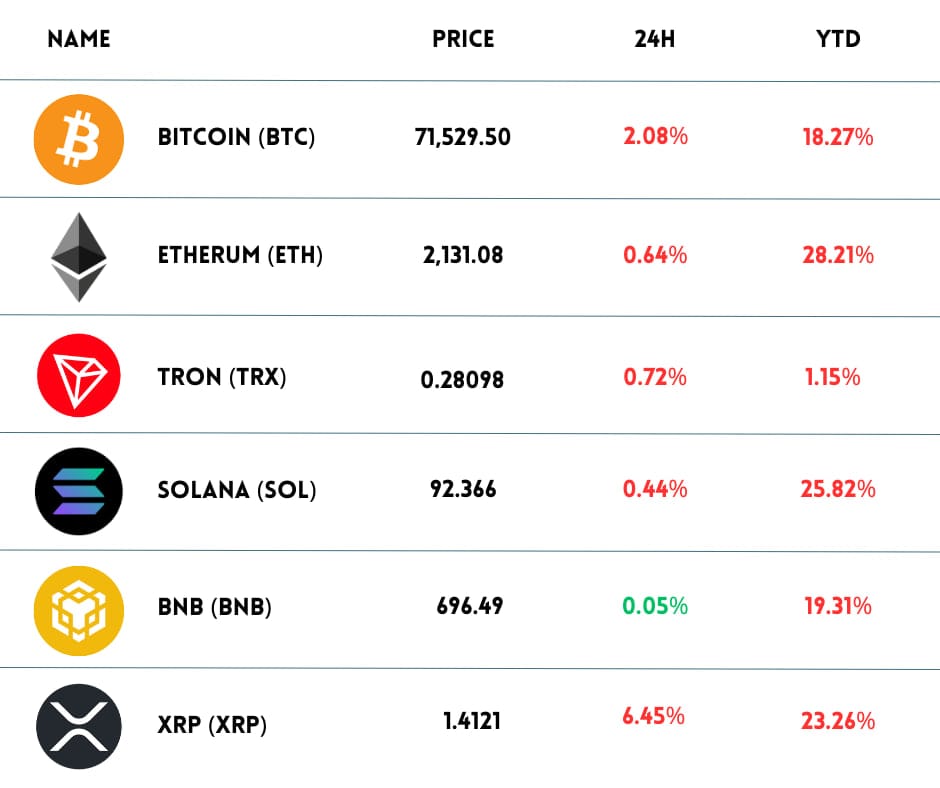940x788 pixels.
Task: Sort by the PRICE column header
Action: click(463, 40)
